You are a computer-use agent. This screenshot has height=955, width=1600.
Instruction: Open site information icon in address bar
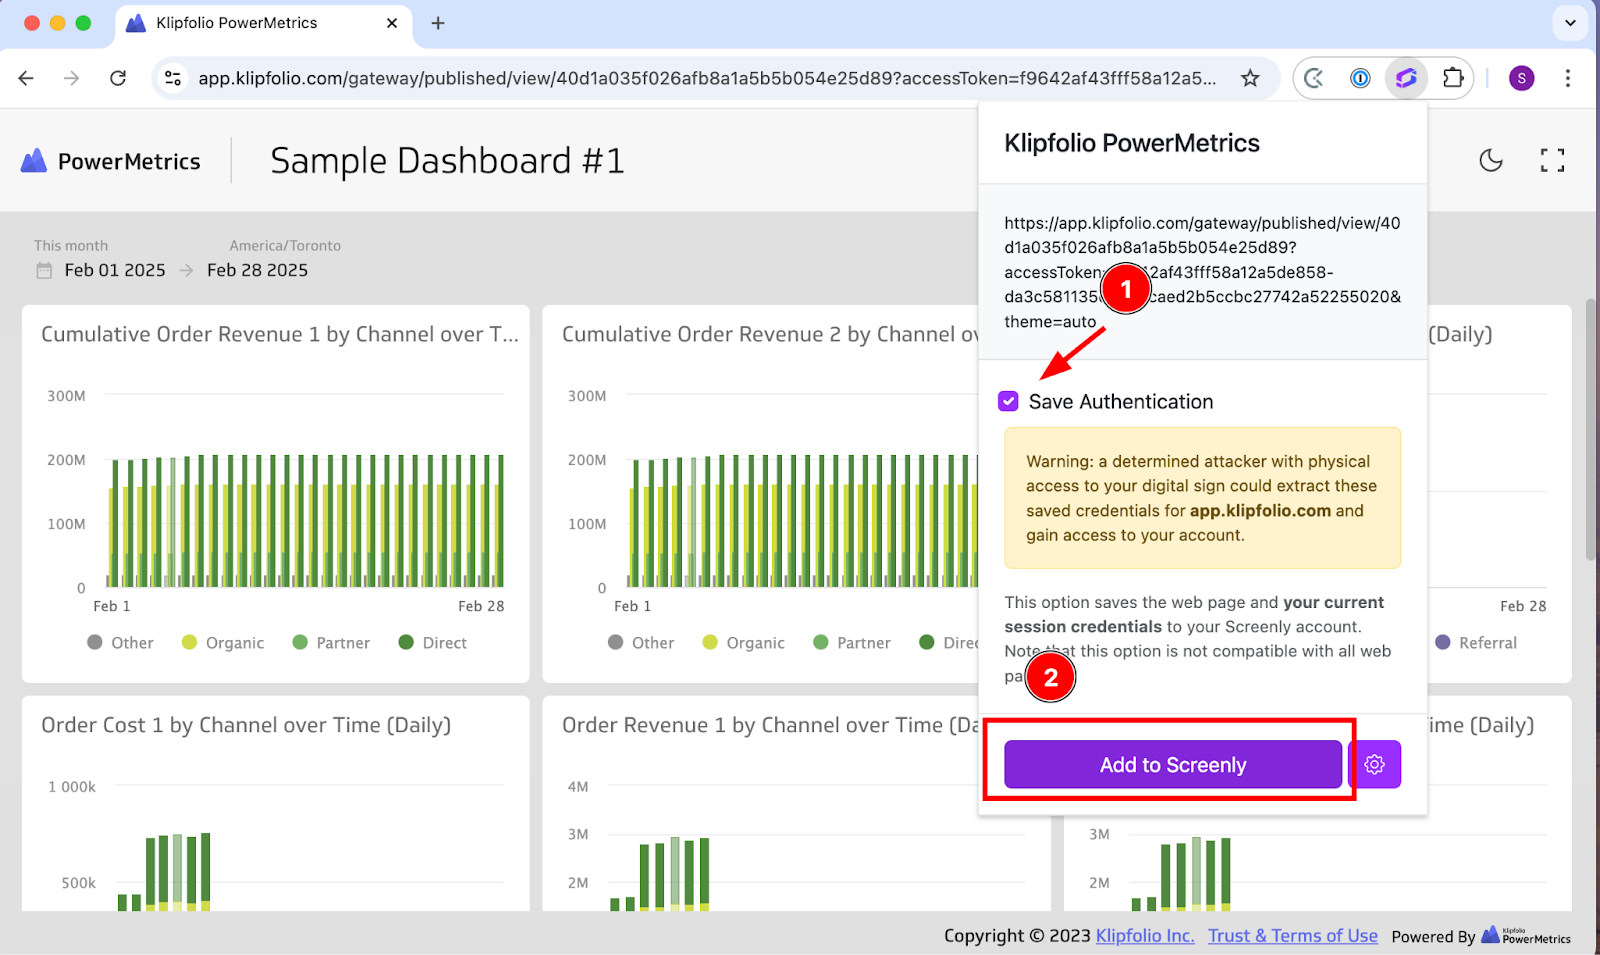173,78
